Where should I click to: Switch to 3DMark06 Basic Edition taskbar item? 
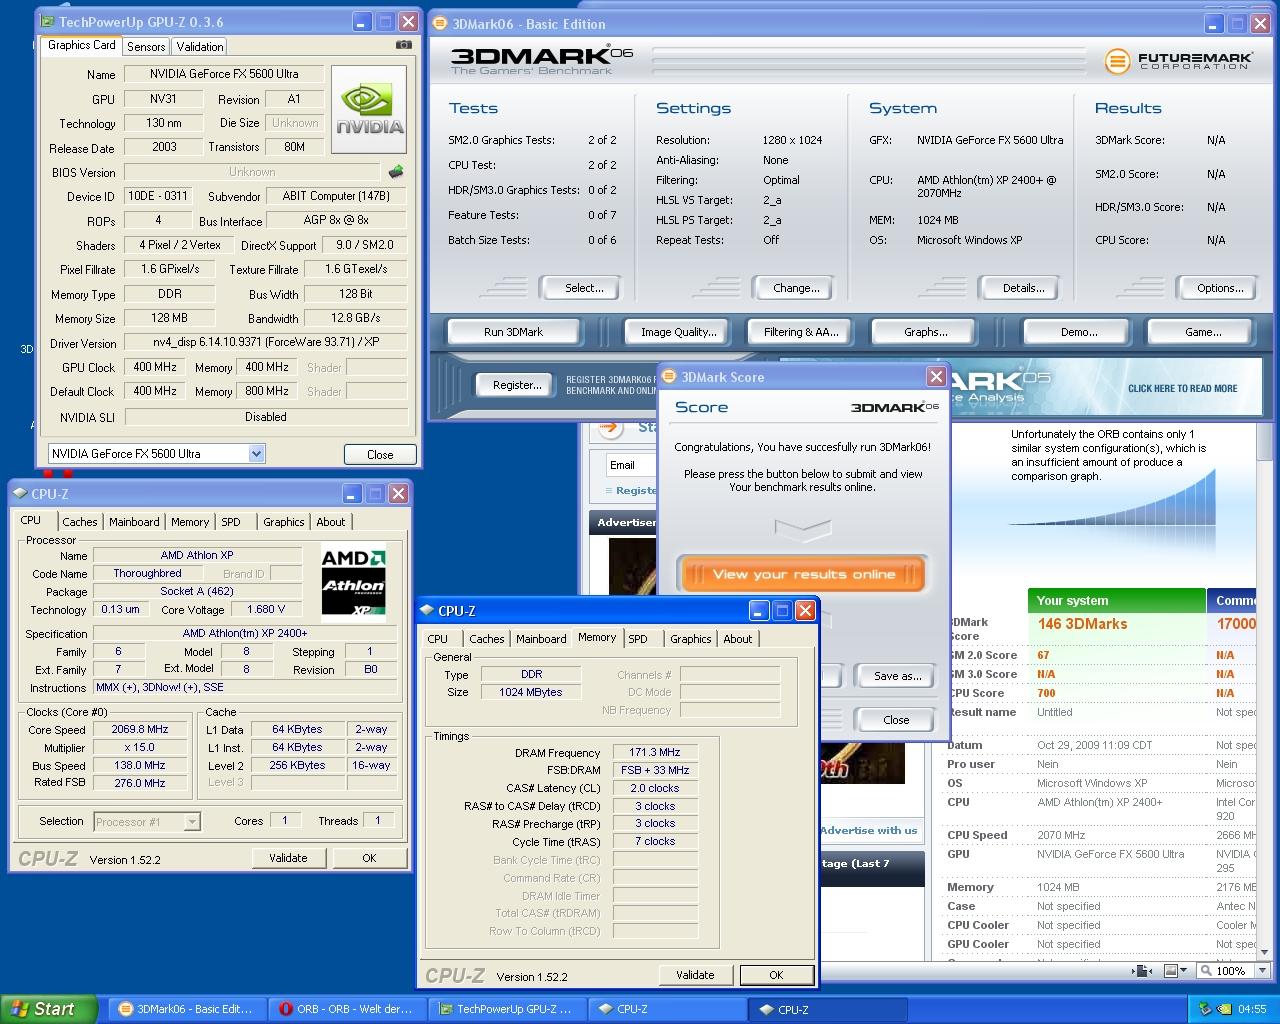point(188,1009)
